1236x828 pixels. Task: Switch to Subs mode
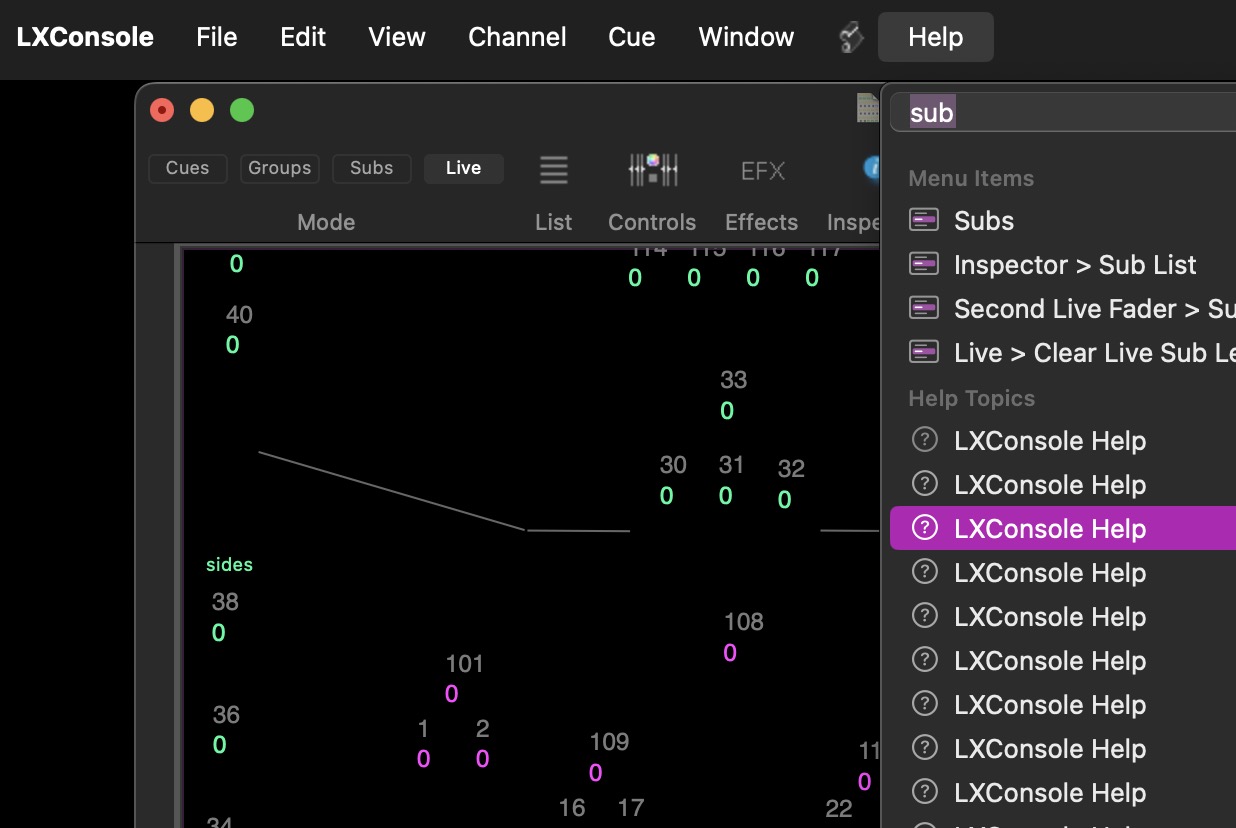click(x=371, y=168)
